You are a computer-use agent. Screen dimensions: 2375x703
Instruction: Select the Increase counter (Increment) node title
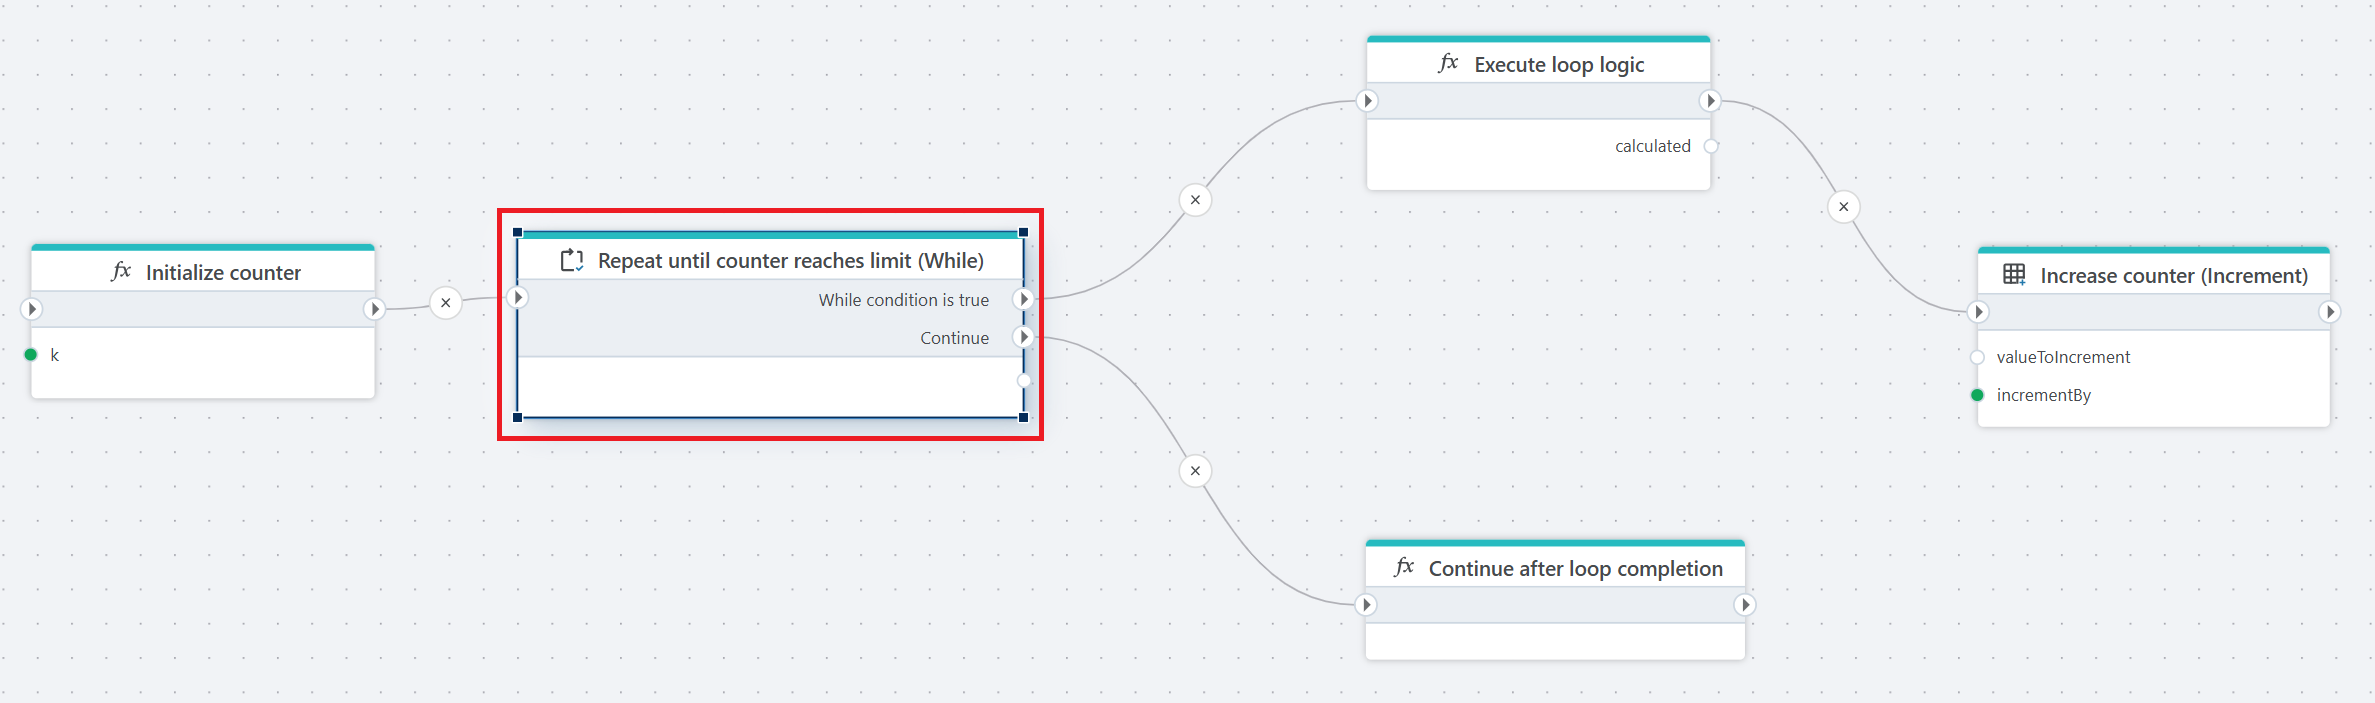pos(2173,276)
